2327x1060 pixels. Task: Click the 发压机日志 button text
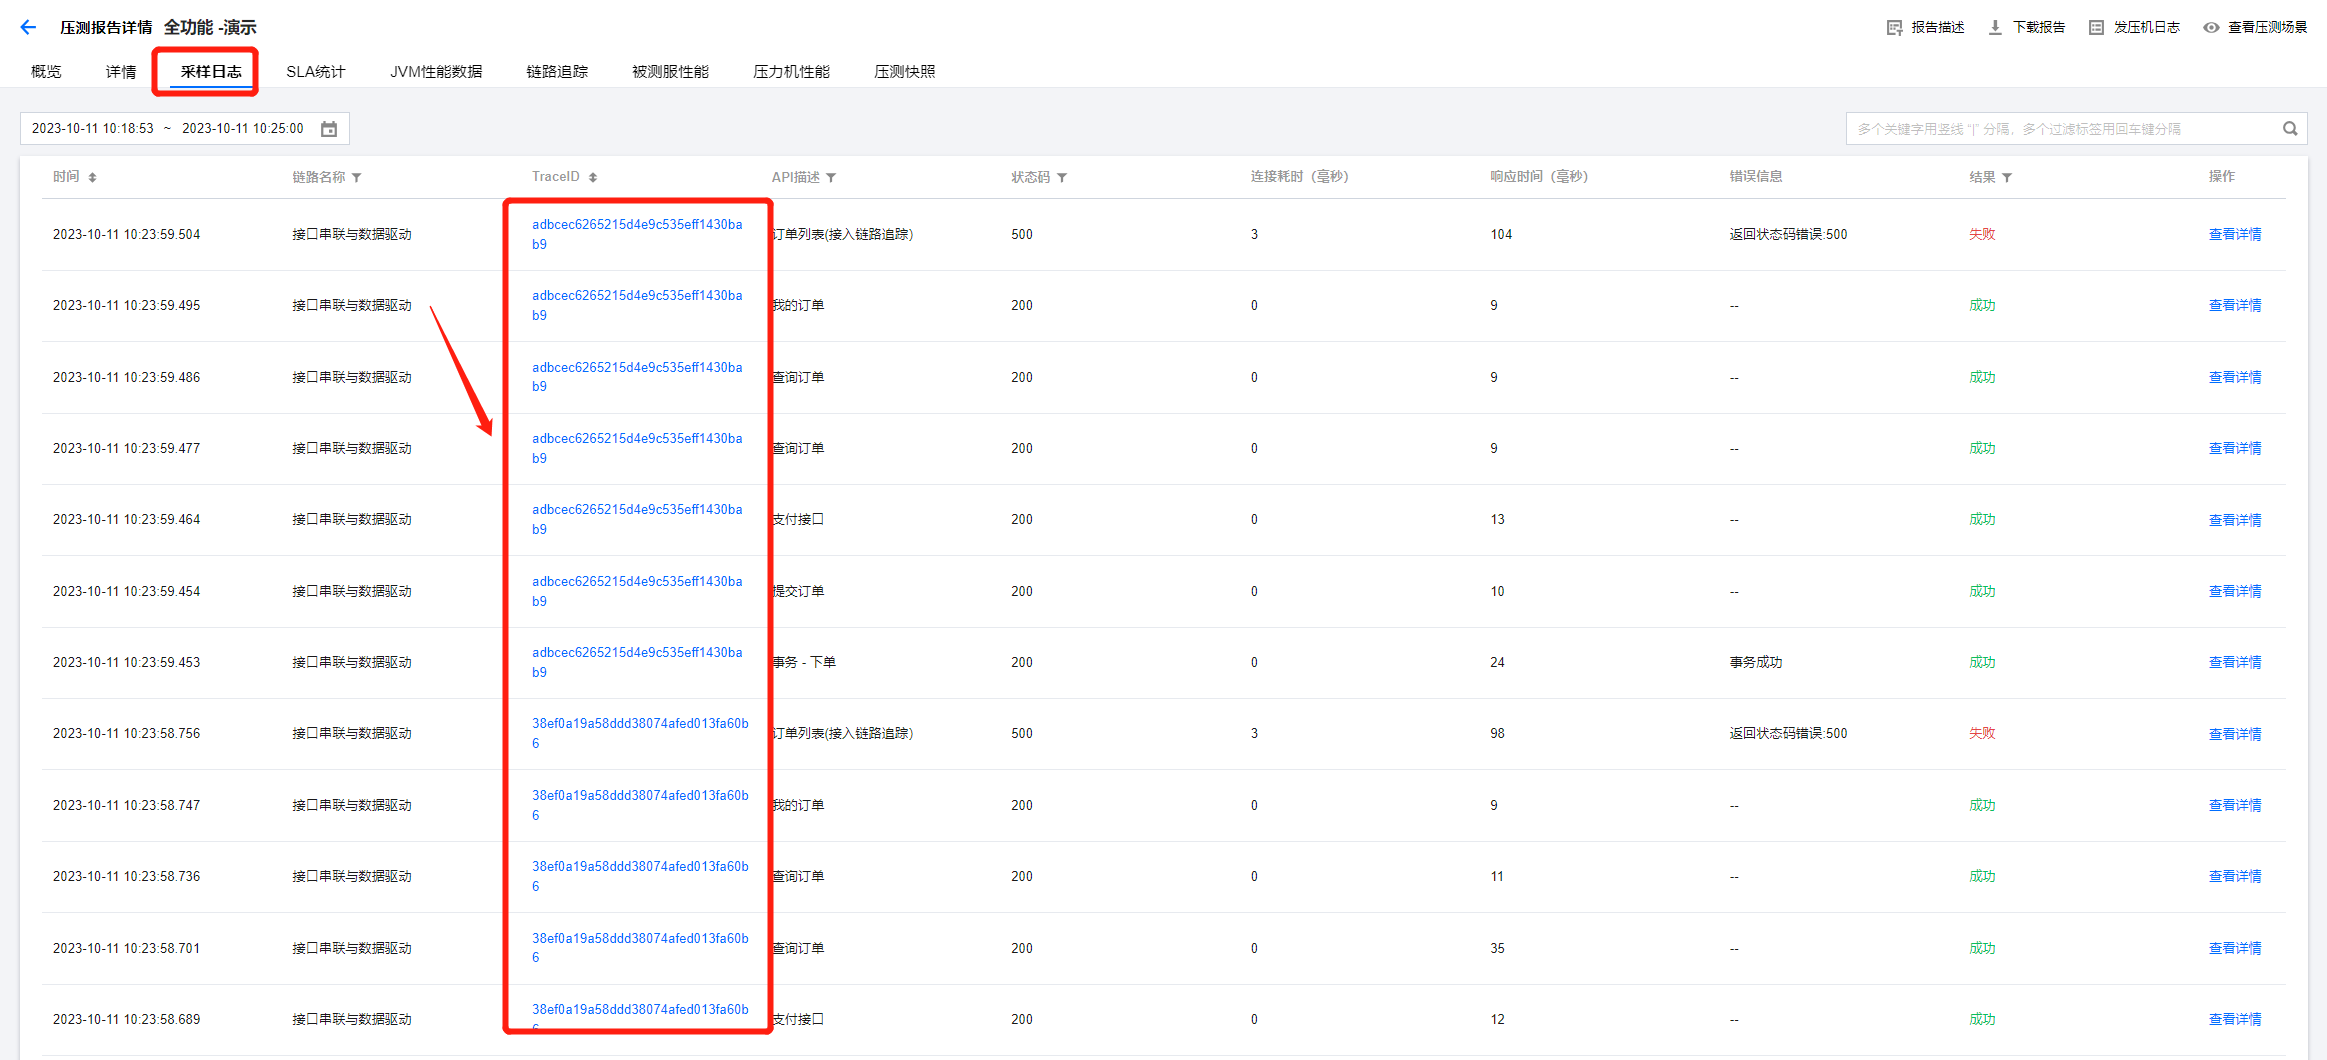point(2147,27)
